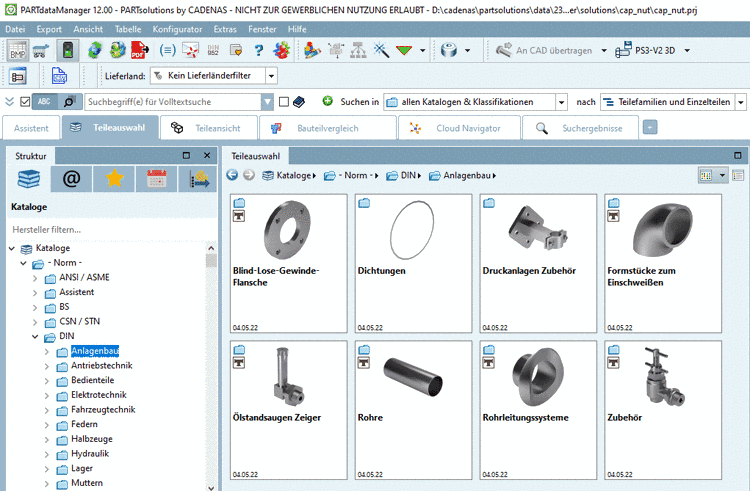Open the Teilefamilien und Einzelteilen dropdown
750x491 pixels.
tap(740, 102)
